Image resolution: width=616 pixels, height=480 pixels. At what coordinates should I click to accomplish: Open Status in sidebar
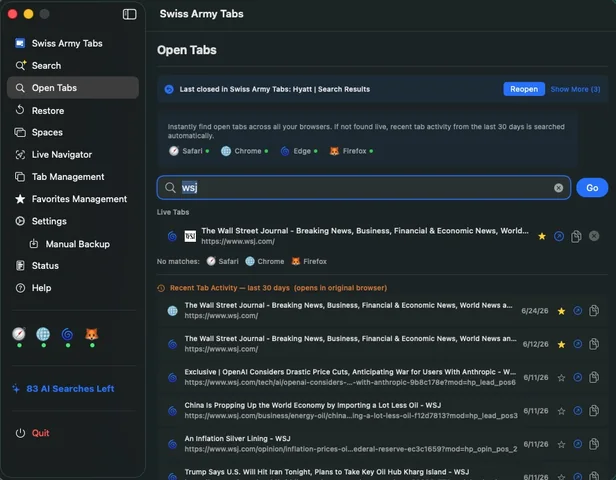coord(37,266)
